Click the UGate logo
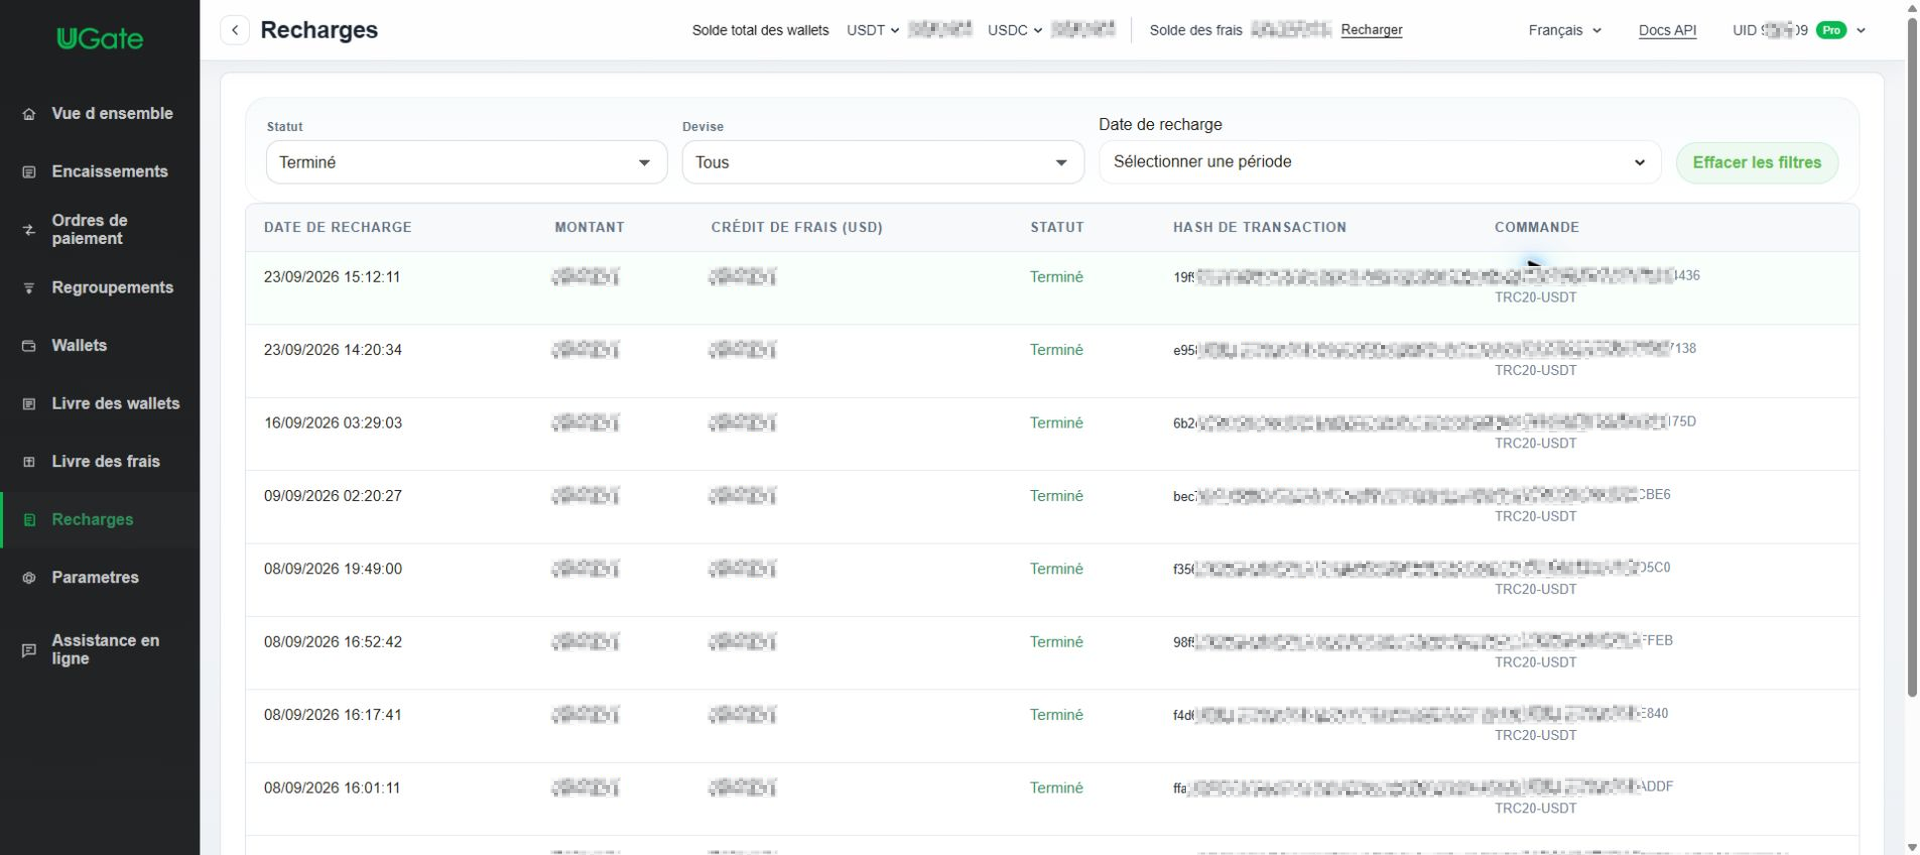The width and height of the screenshot is (1920, 855). tap(100, 39)
